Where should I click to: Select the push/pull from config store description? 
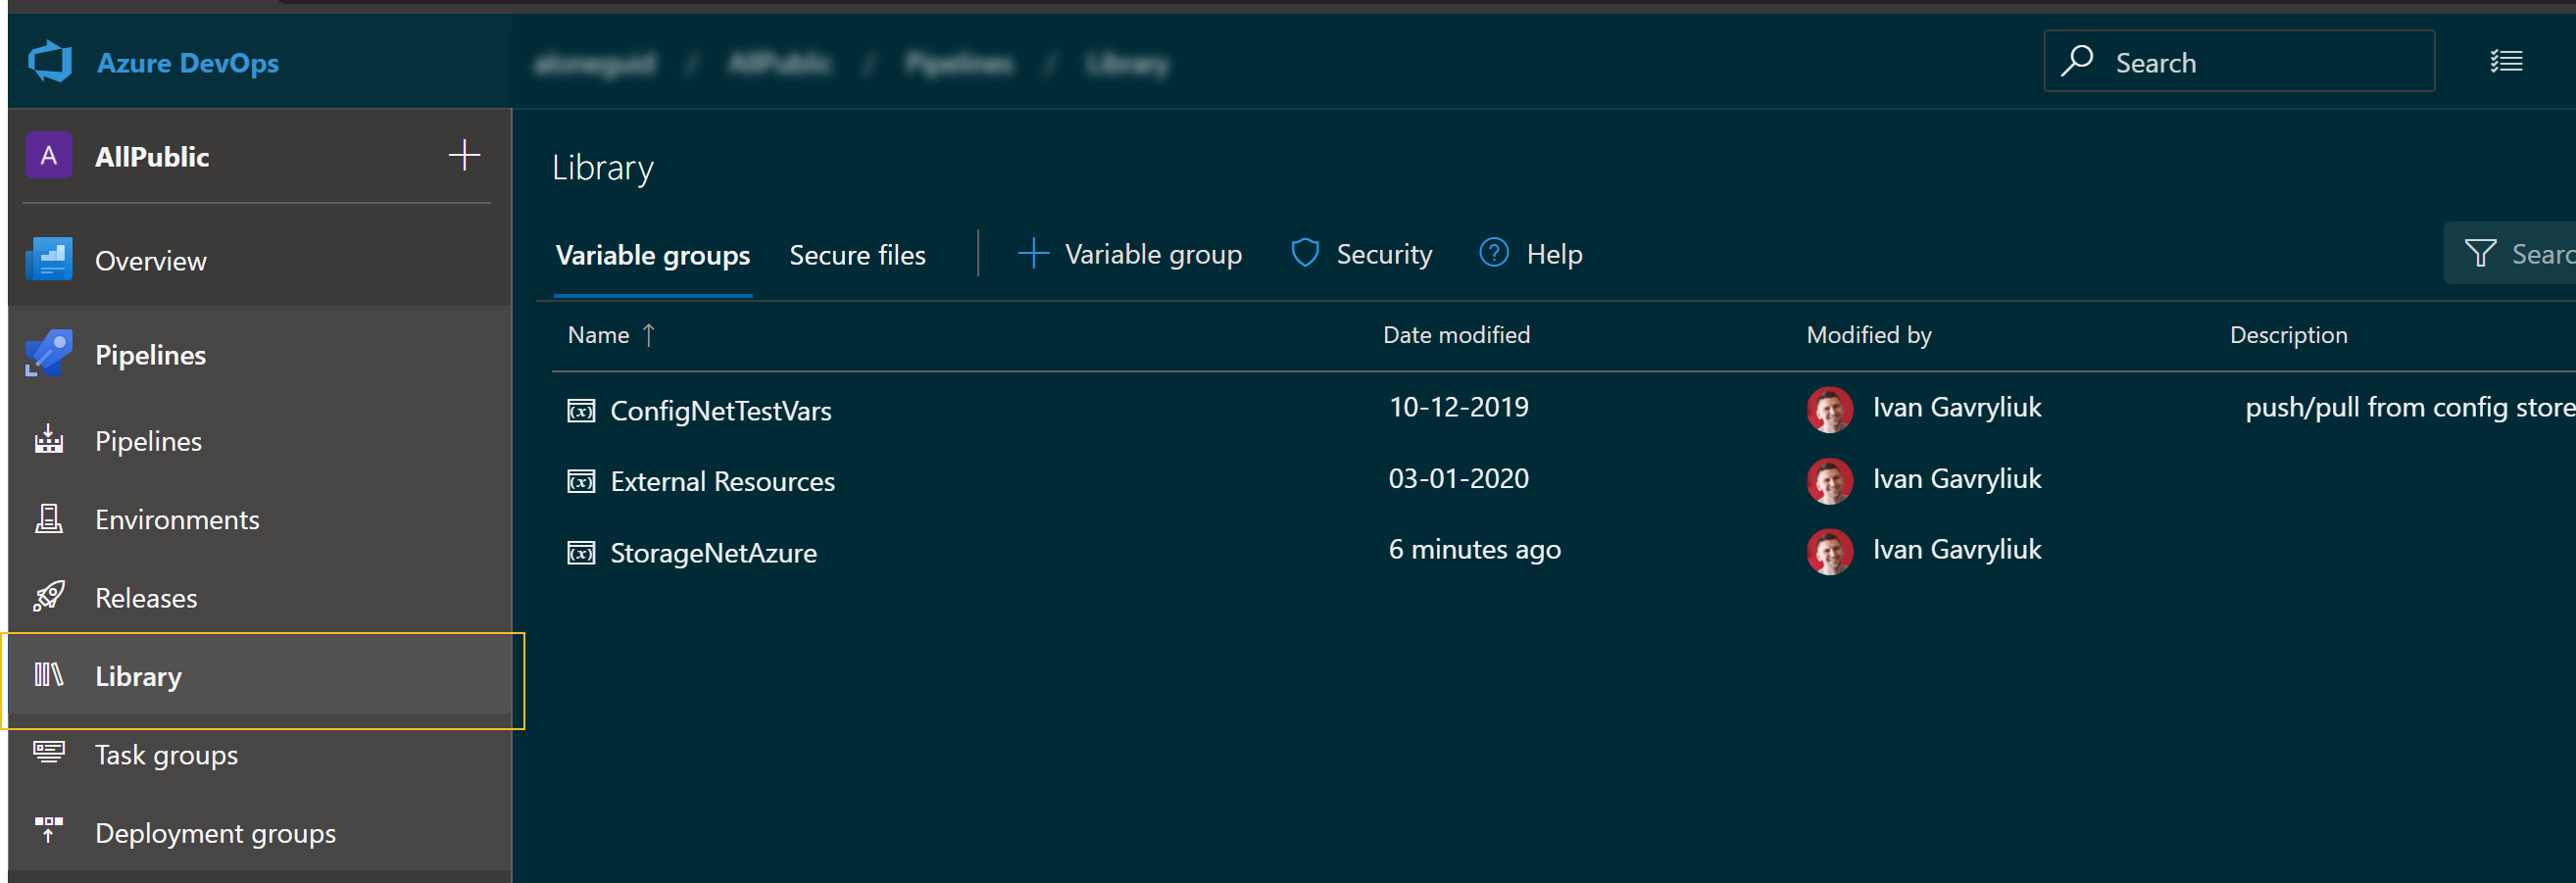click(x=2410, y=407)
